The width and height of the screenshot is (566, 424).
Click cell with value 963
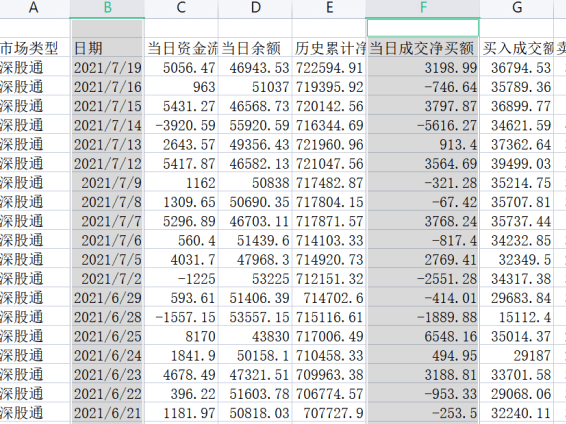(x=182, y=87)
